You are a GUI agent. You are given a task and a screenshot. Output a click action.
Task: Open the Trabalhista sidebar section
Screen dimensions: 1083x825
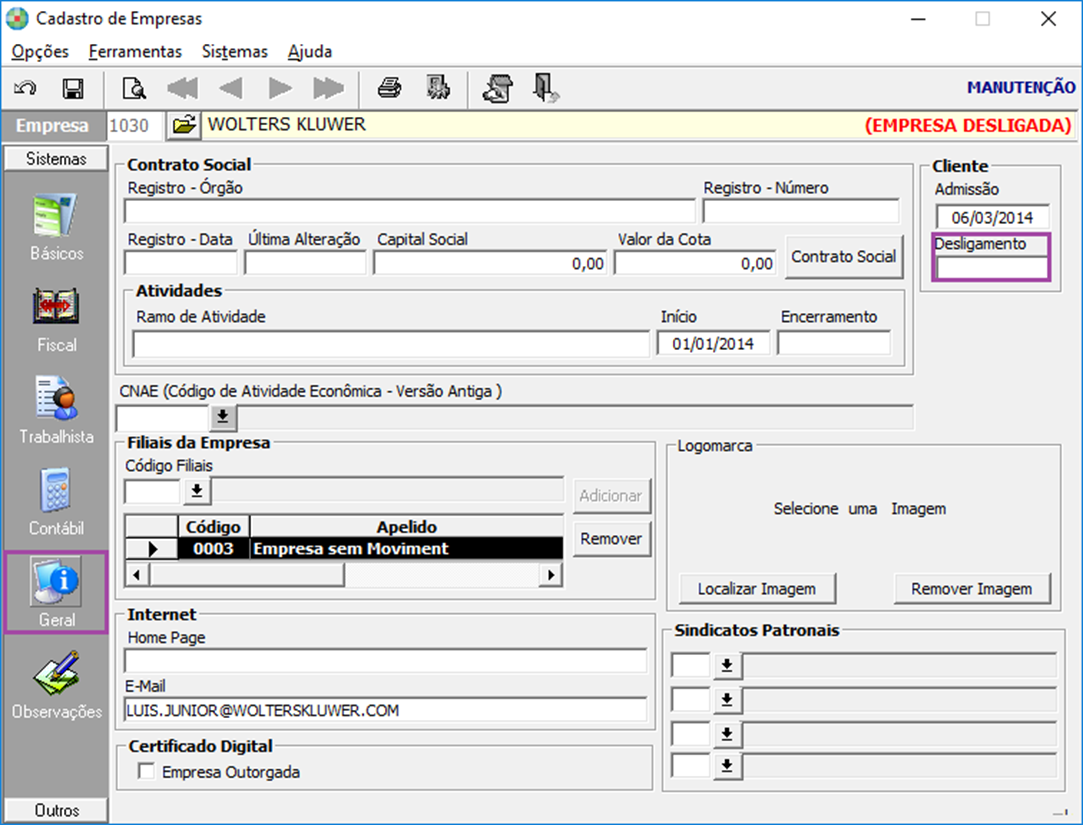(x=56, y=411)
